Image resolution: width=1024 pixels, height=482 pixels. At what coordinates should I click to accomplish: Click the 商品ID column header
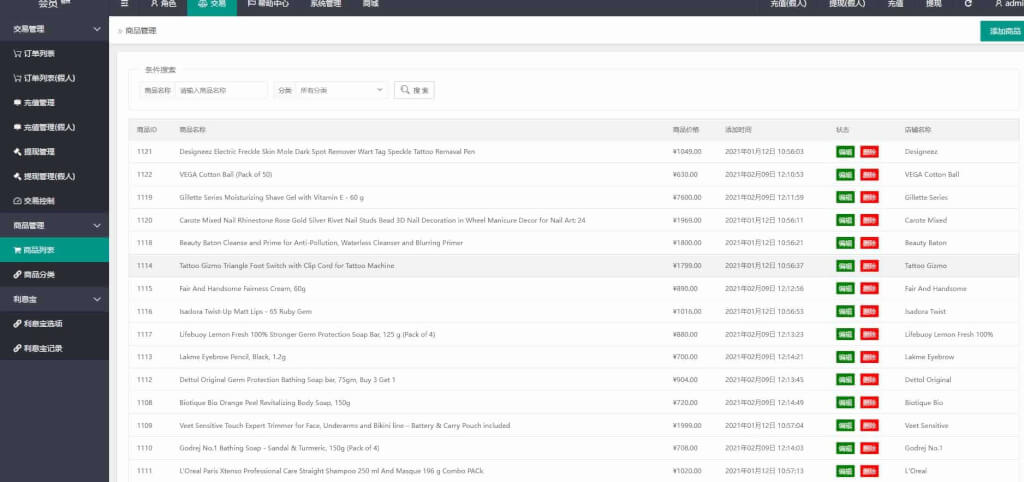(146, 130)
